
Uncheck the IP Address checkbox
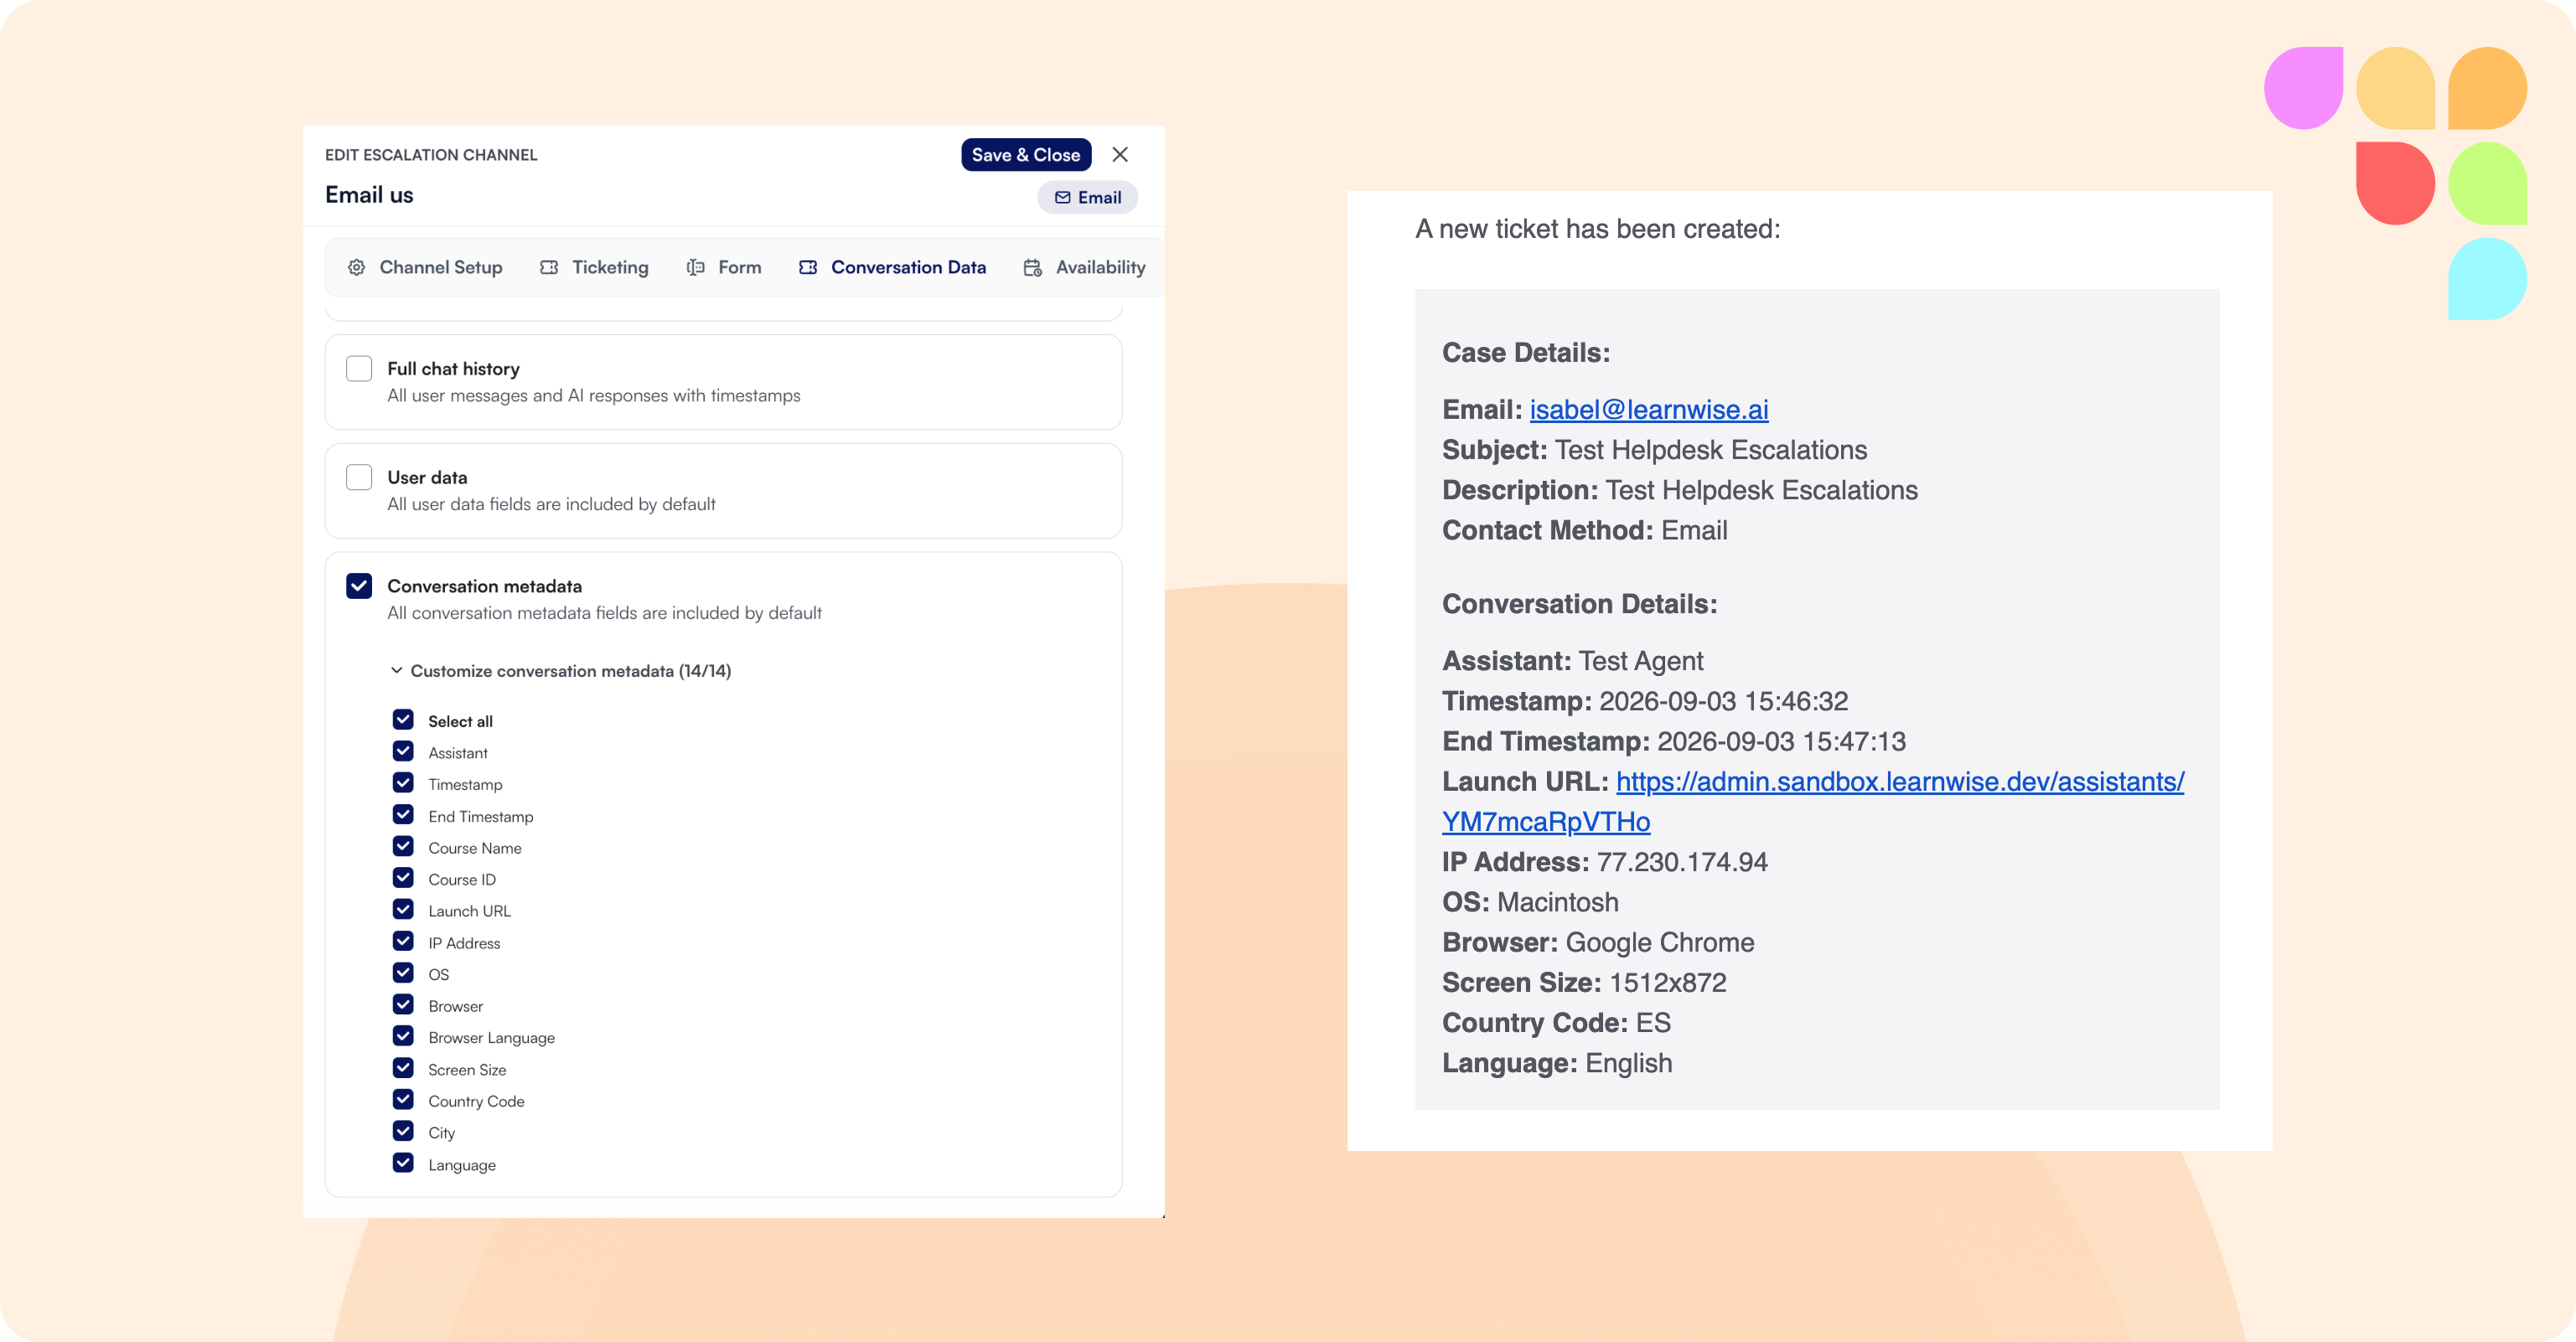403,942
